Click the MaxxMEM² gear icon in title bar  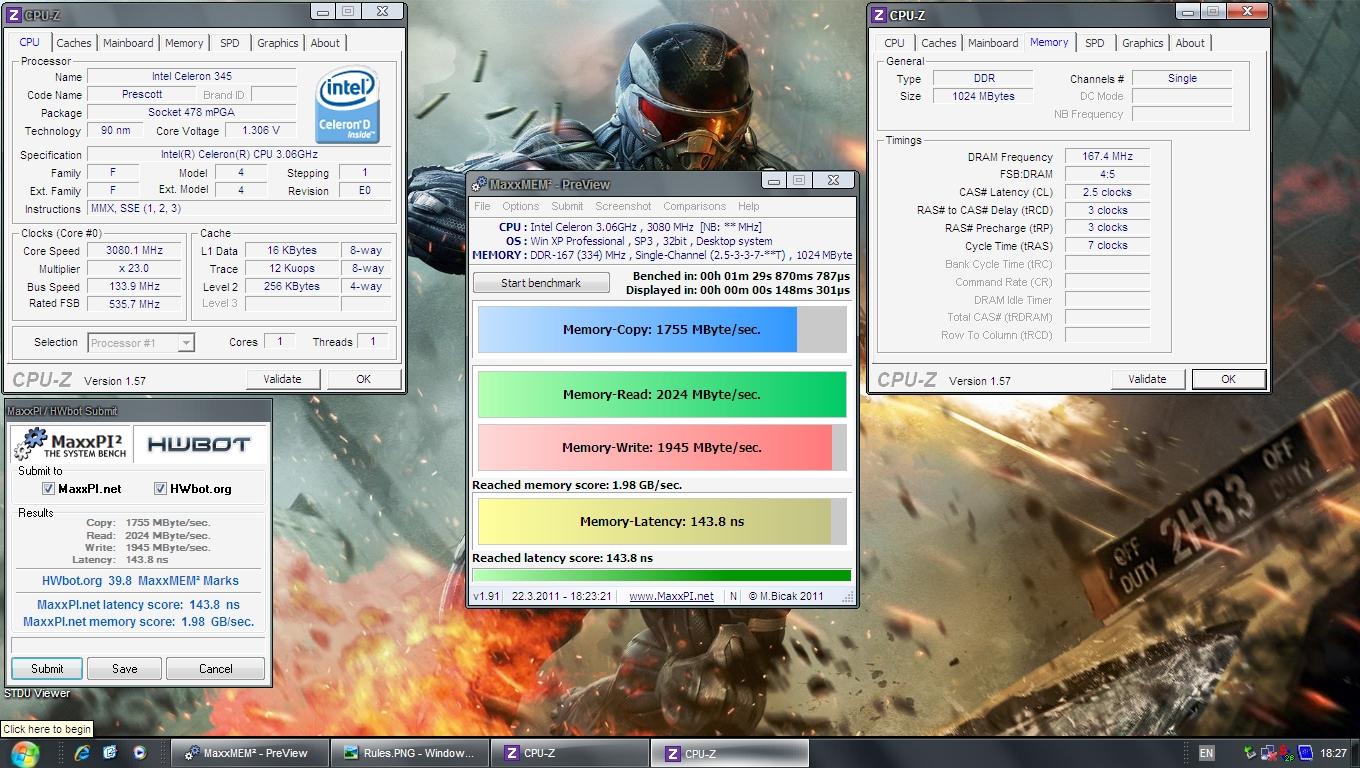point(480,184)
